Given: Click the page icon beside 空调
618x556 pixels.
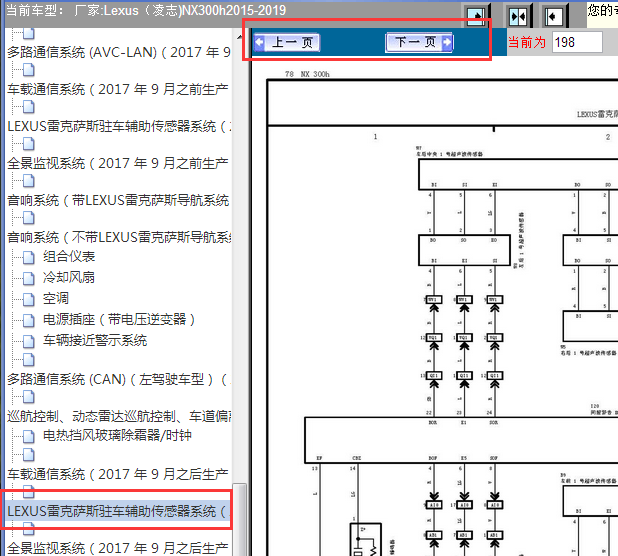Looking at the screenshot, I should (x=28, y=299).
